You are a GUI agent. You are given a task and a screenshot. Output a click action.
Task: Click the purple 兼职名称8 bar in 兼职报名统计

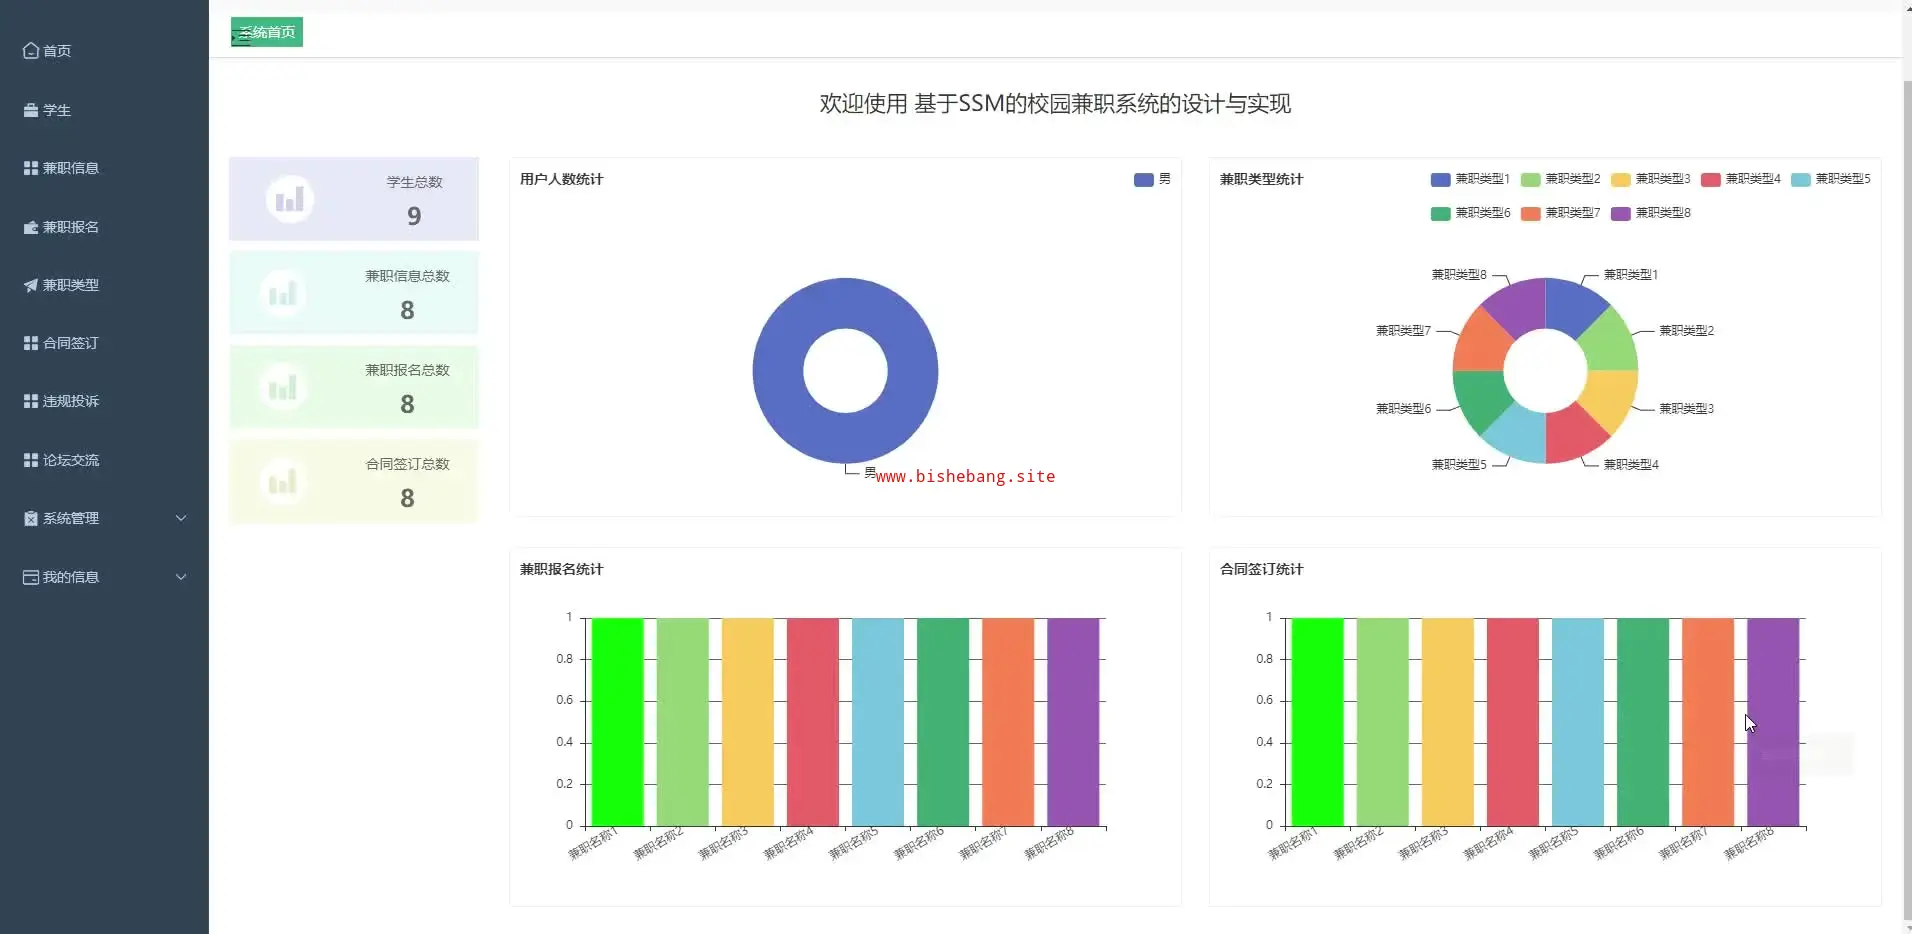pyautogui.click(x=1072, y=721)
